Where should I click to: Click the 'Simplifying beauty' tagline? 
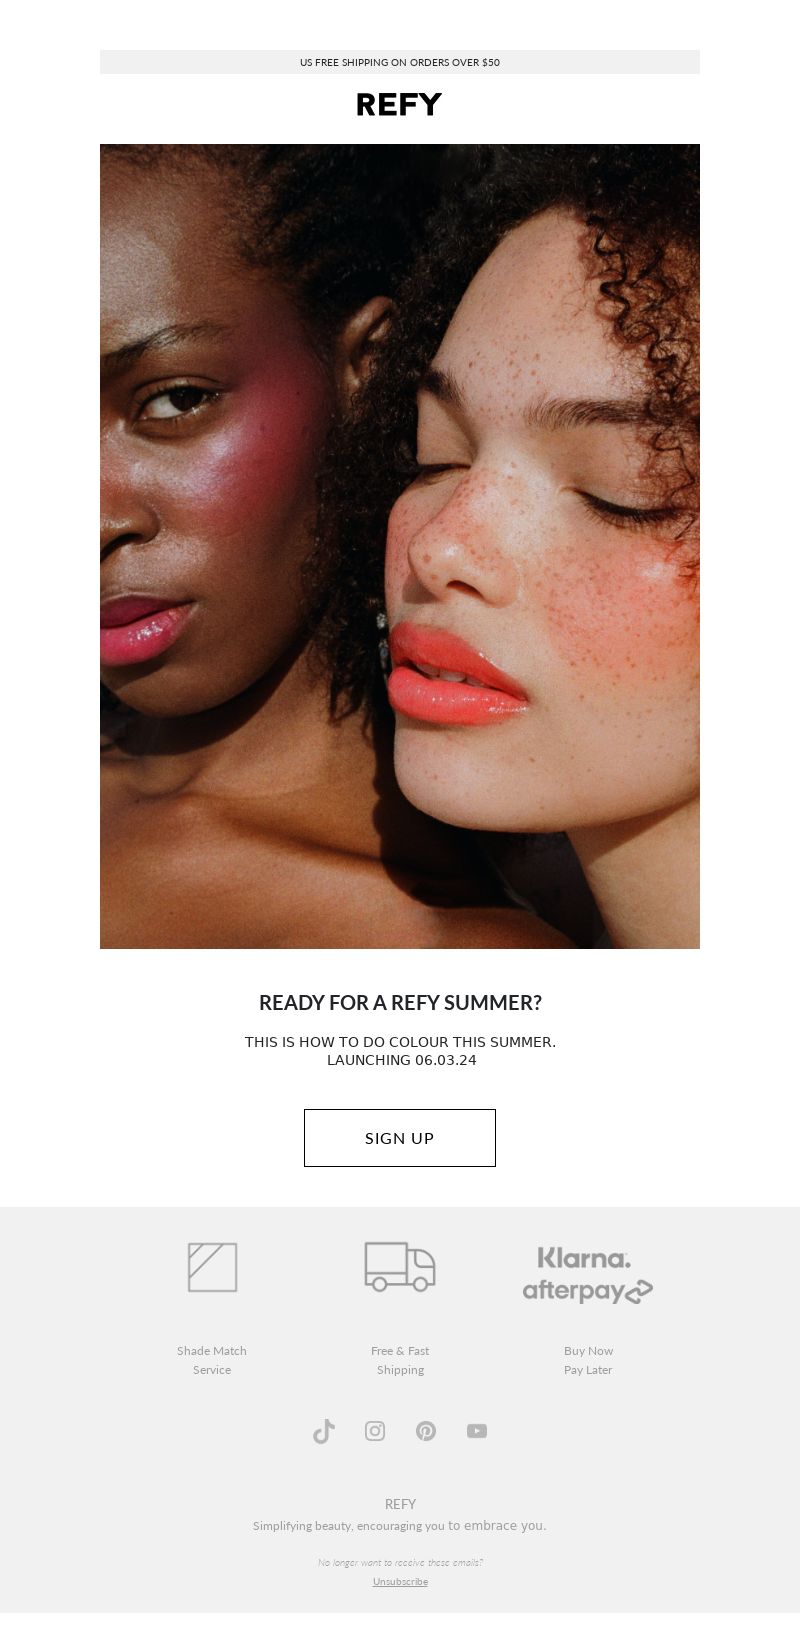[x=400, y=1526]
